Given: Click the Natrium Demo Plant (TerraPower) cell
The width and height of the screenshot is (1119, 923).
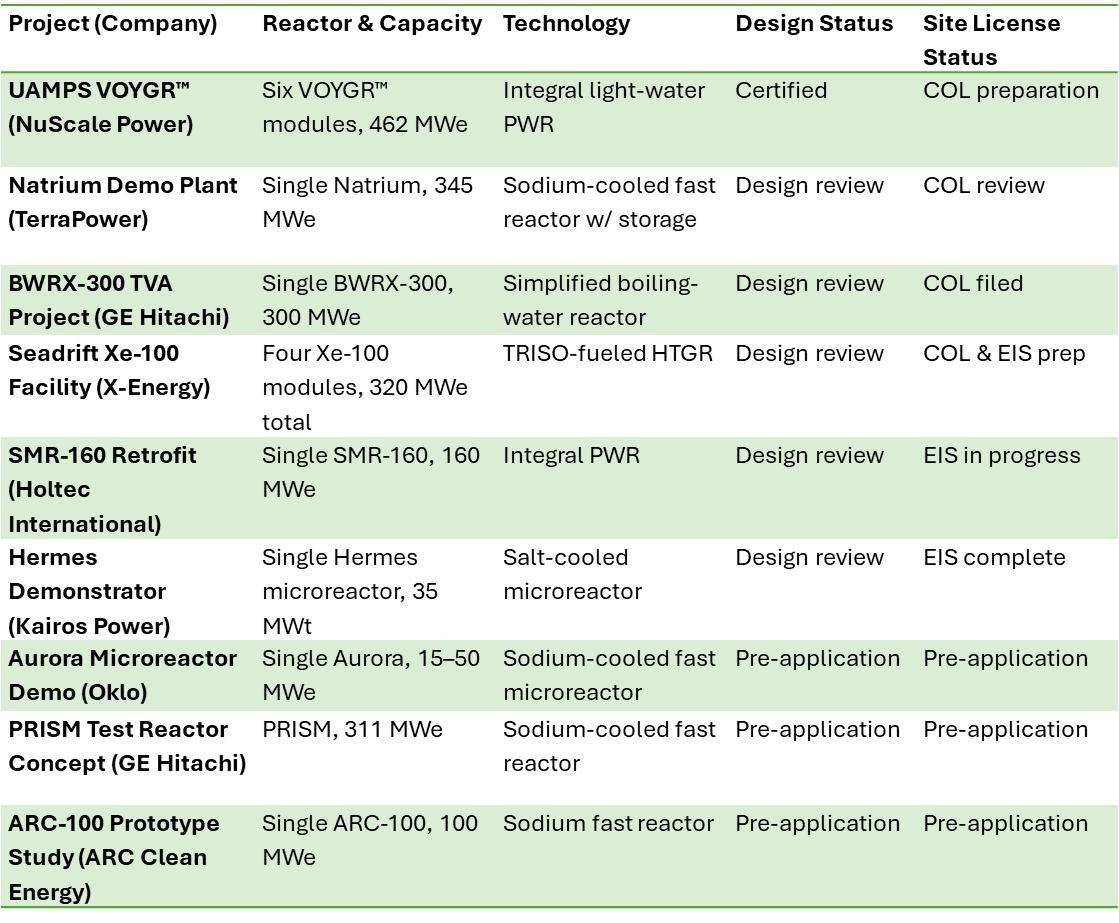Looking at the screenshot, I should pos(123,202).
